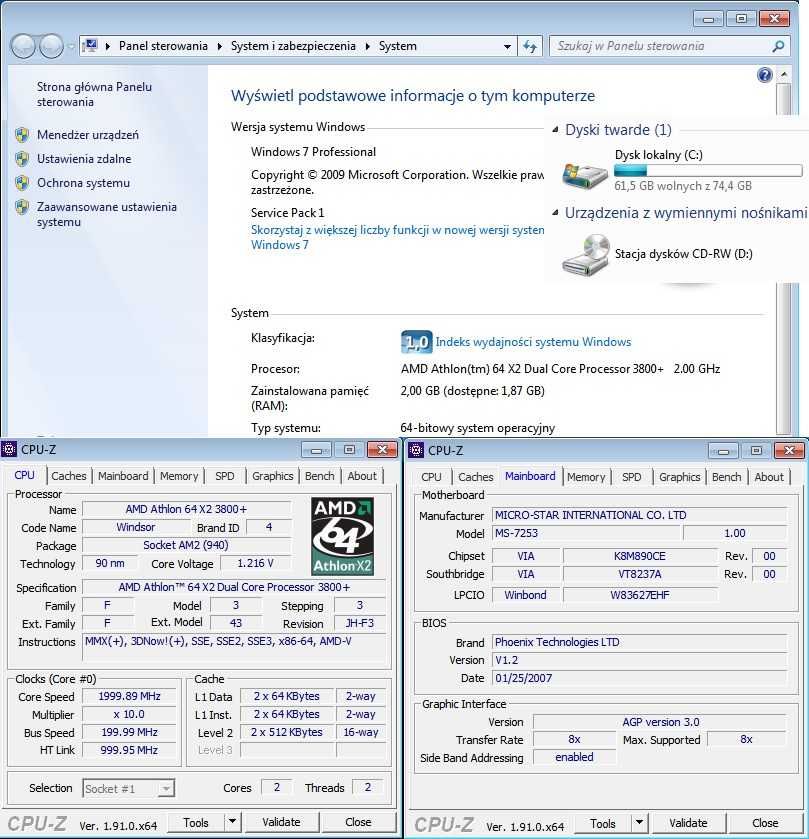Open About tab in right CPU-Z window
The height and width of the screenshot is (839, 809).
769,477
